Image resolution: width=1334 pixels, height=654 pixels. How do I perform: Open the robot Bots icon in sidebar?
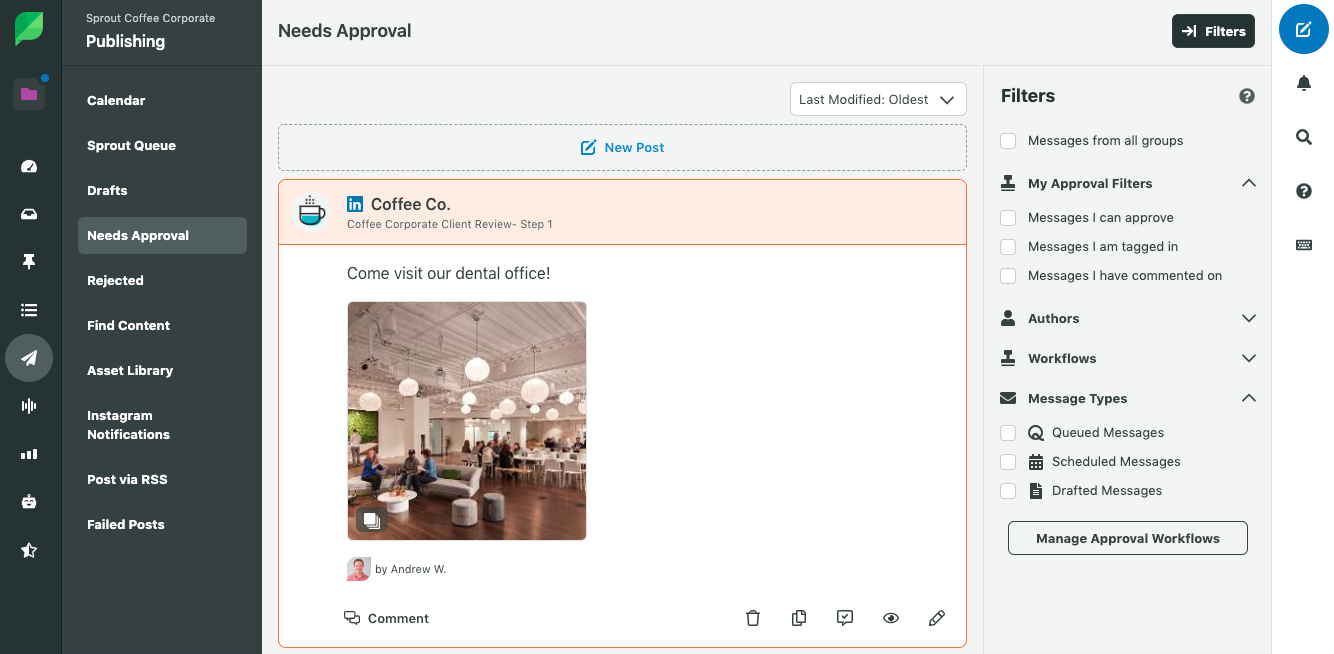(29, 502)
